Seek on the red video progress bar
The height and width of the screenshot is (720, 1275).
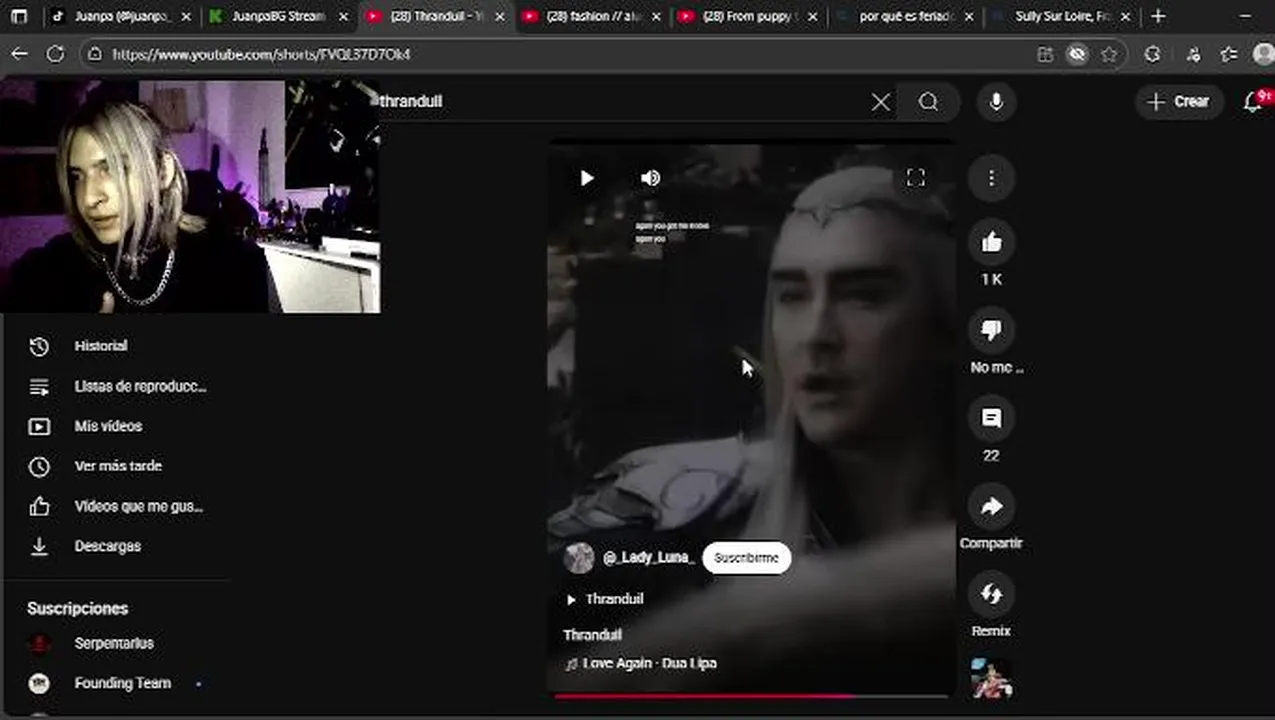(750, 696)
